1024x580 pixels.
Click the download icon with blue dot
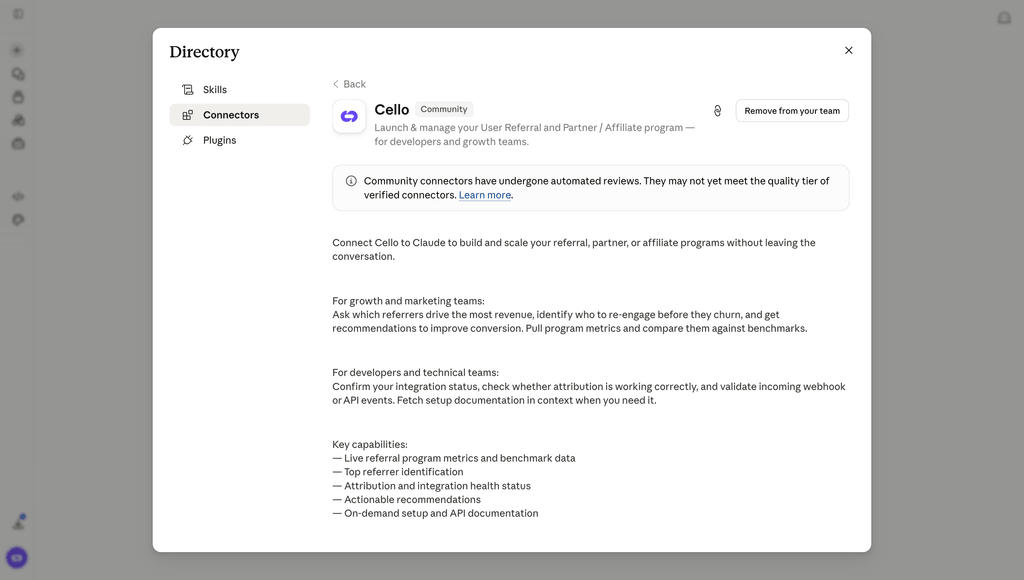(18, 523)
